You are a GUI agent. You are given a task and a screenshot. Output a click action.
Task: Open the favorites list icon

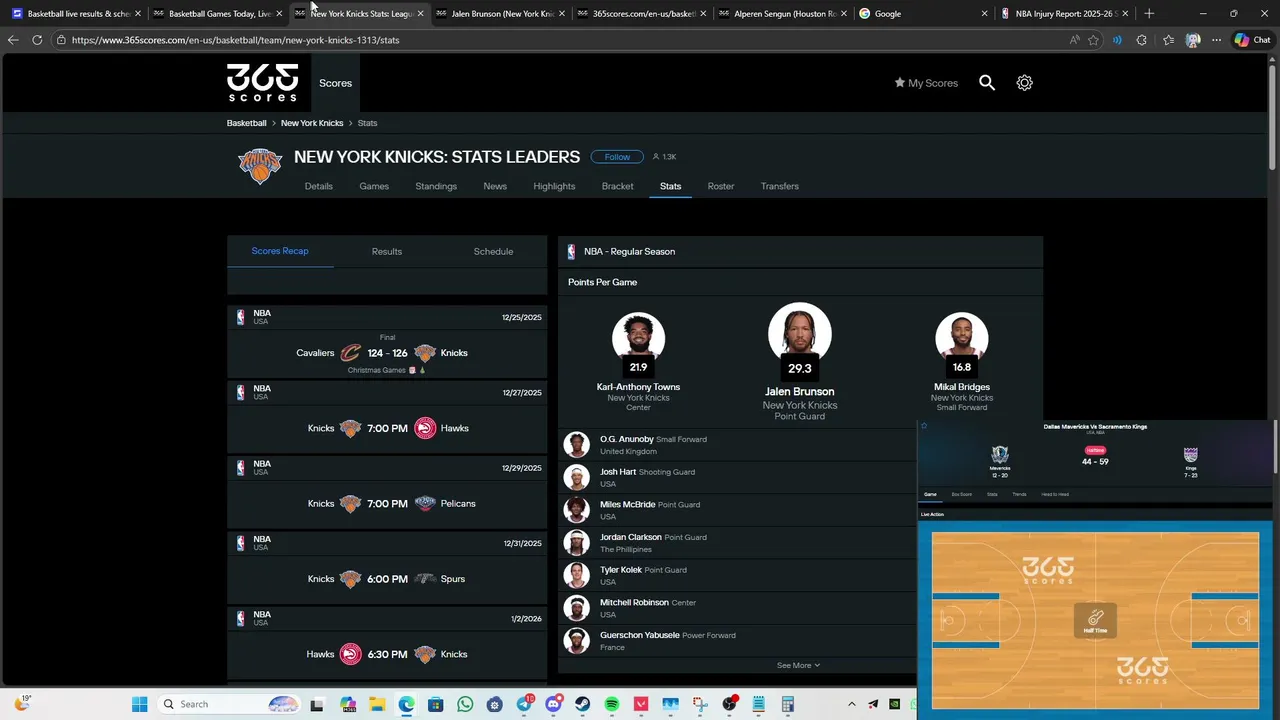1168,40
